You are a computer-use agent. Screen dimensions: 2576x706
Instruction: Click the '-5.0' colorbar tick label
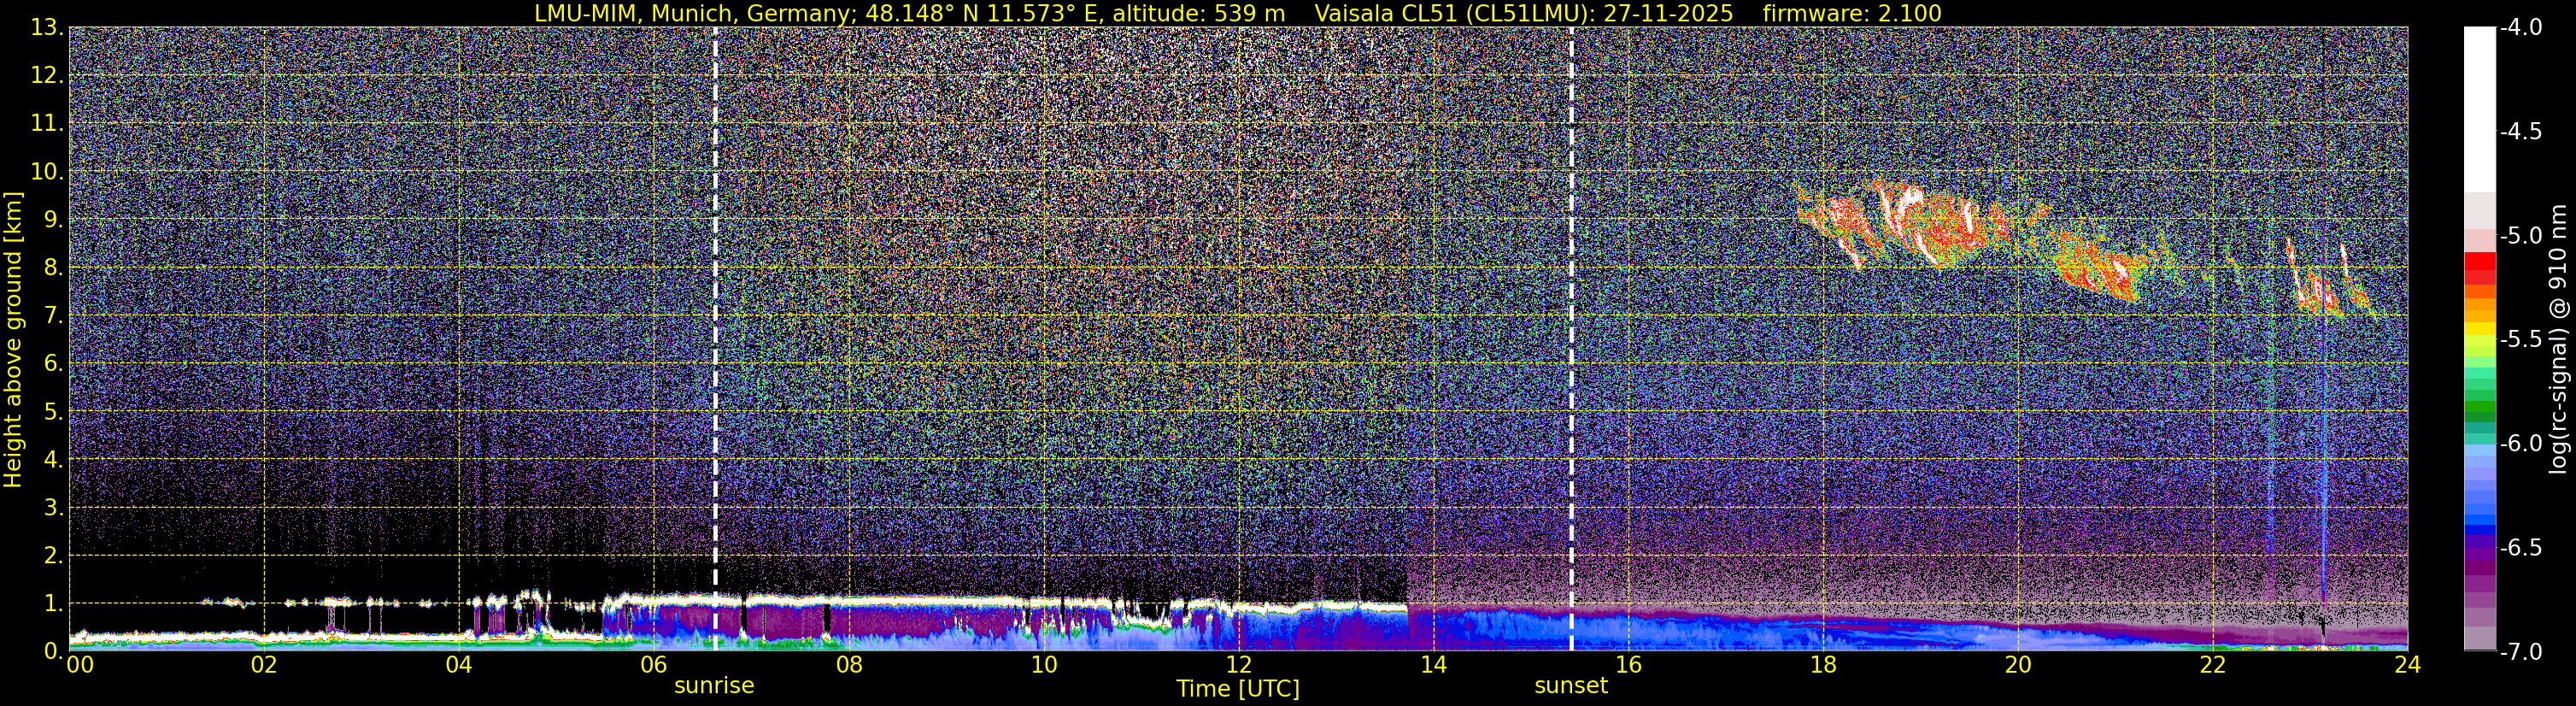click(2520, 236)
